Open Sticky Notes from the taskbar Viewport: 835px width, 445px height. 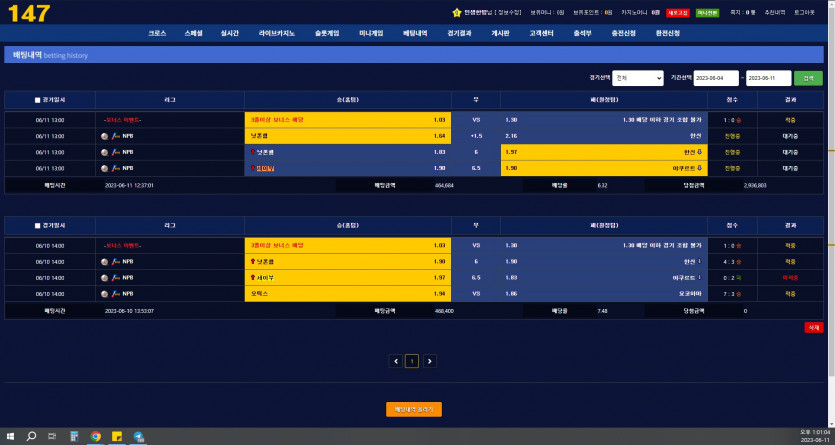click(117, 437)
